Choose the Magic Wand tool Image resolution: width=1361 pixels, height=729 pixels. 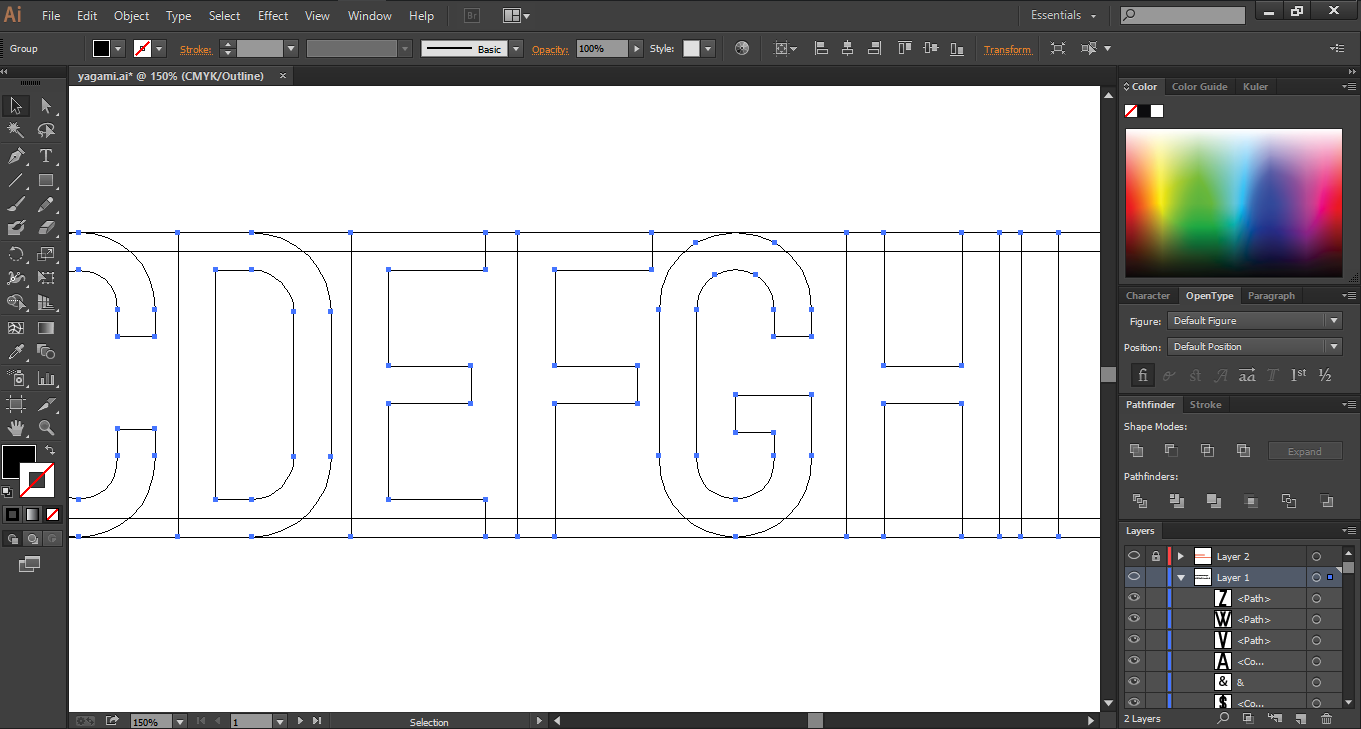pyautogui.click(x=16, y=130)
